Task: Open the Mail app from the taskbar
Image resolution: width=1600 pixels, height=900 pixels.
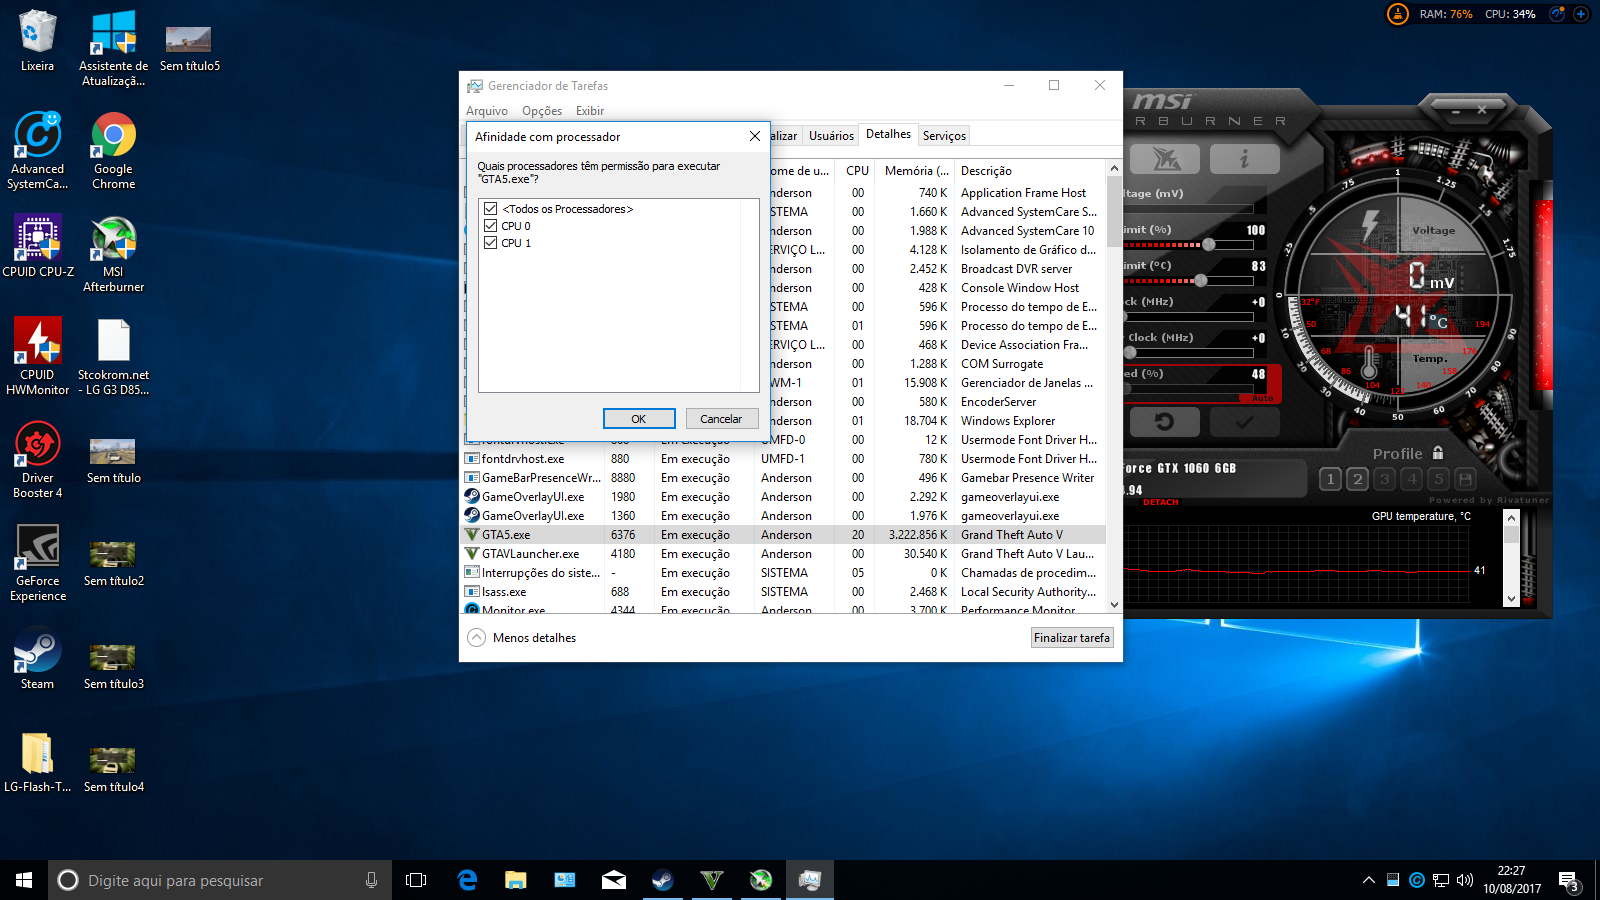Action: point(614,880)
